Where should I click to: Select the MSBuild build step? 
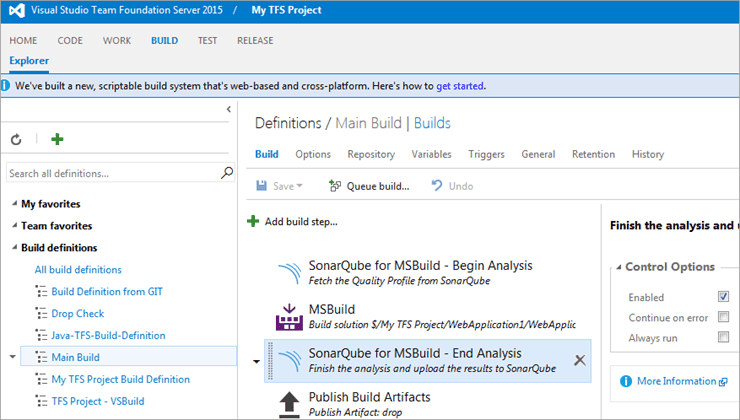pyautogui.click(x=427, y=317)
